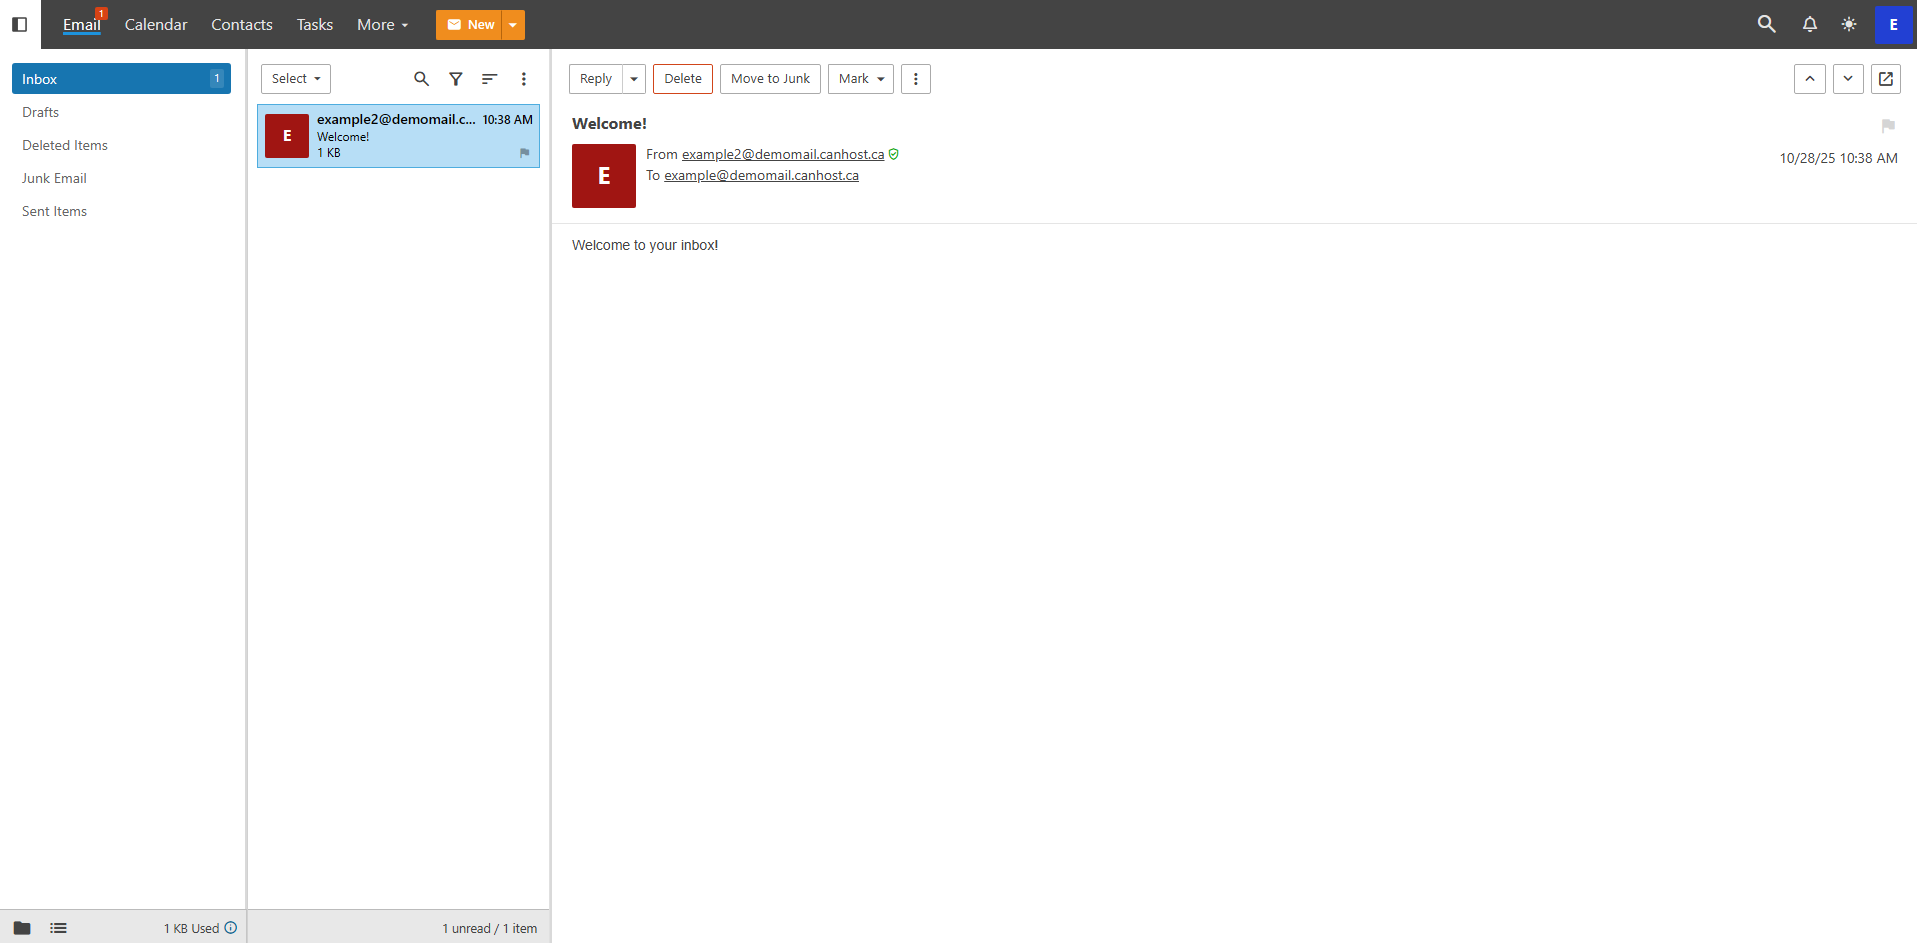
Task: Open the Sent Items folder
Action: pos(55,211)
